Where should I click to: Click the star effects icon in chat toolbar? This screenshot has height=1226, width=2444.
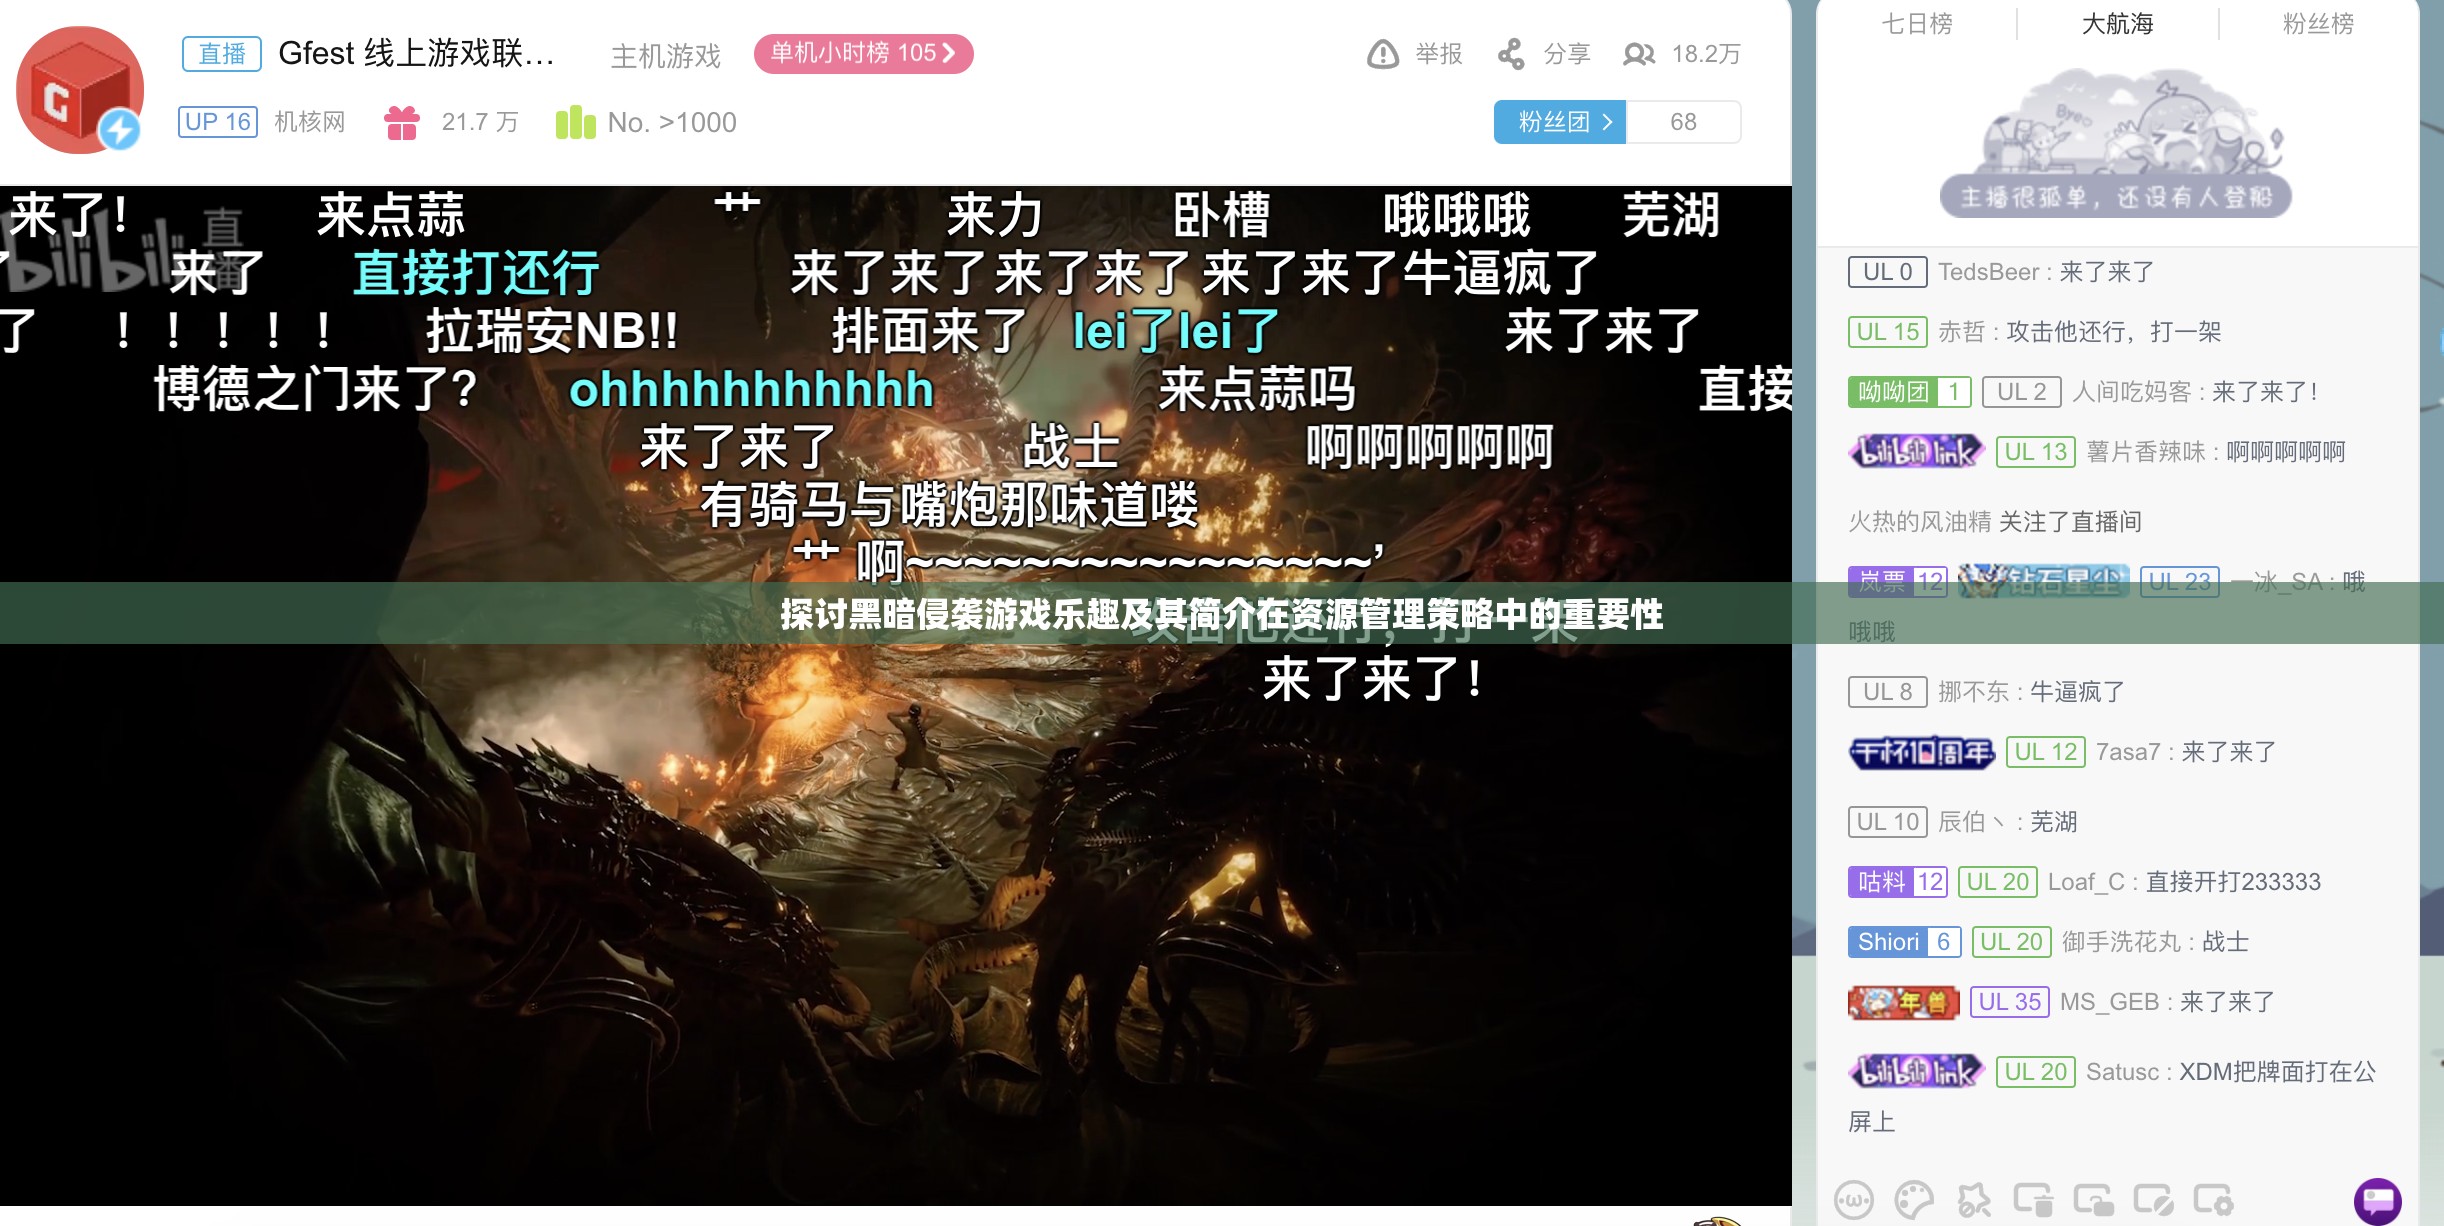click(x=1975, y=1201)
